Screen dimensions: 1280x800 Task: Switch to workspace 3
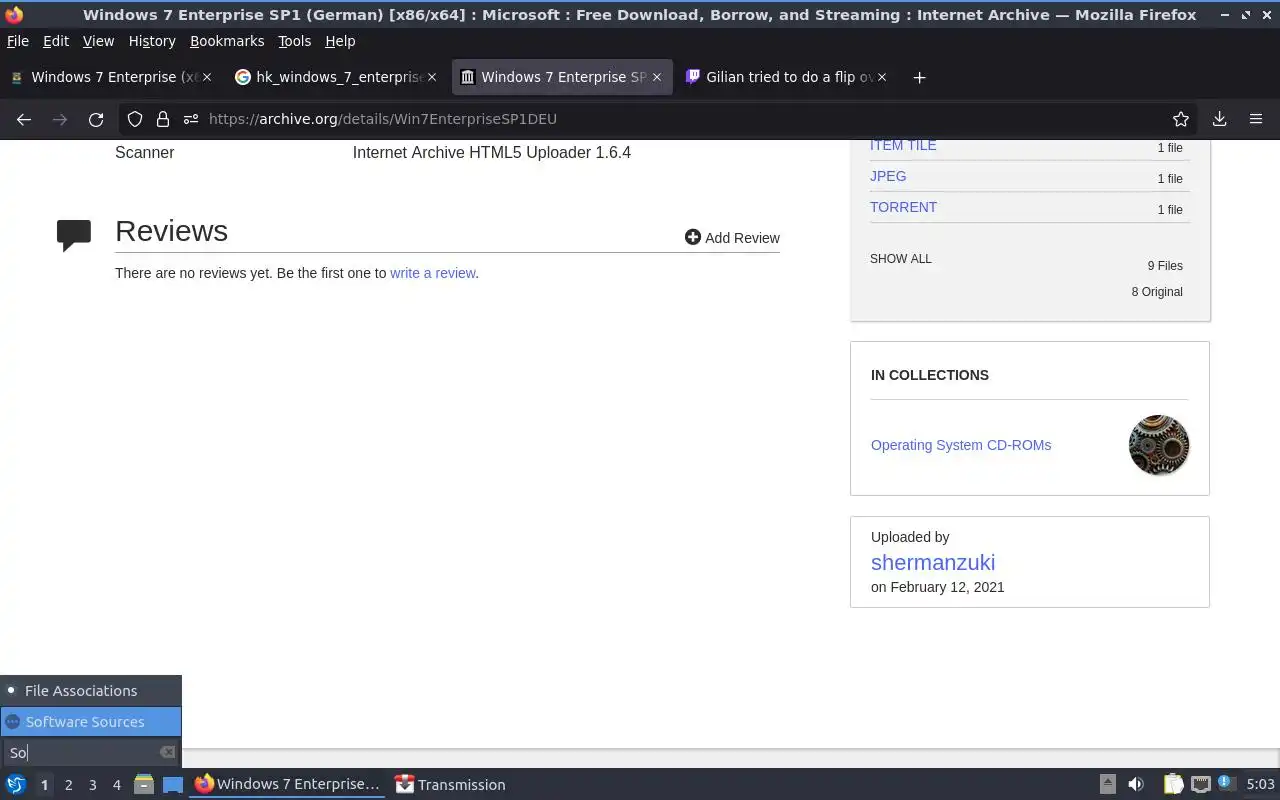[92, 785]
